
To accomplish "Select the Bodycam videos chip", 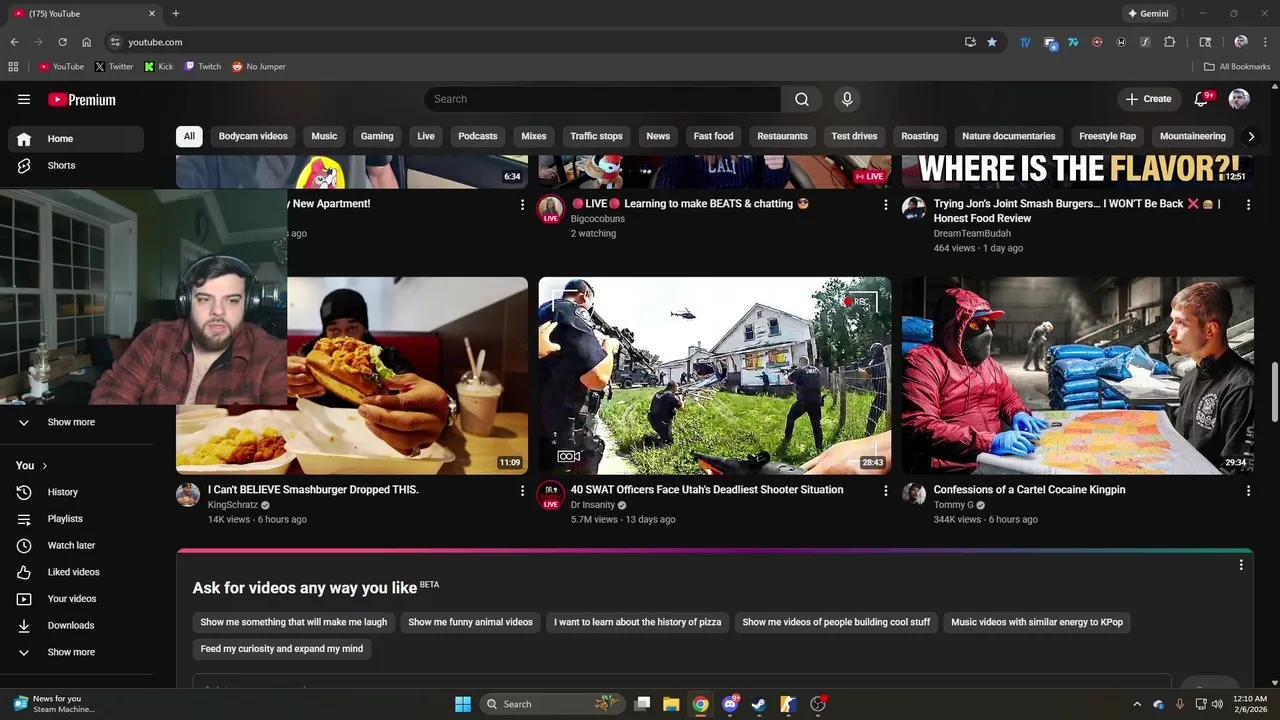I will click(x=253, y=136).
